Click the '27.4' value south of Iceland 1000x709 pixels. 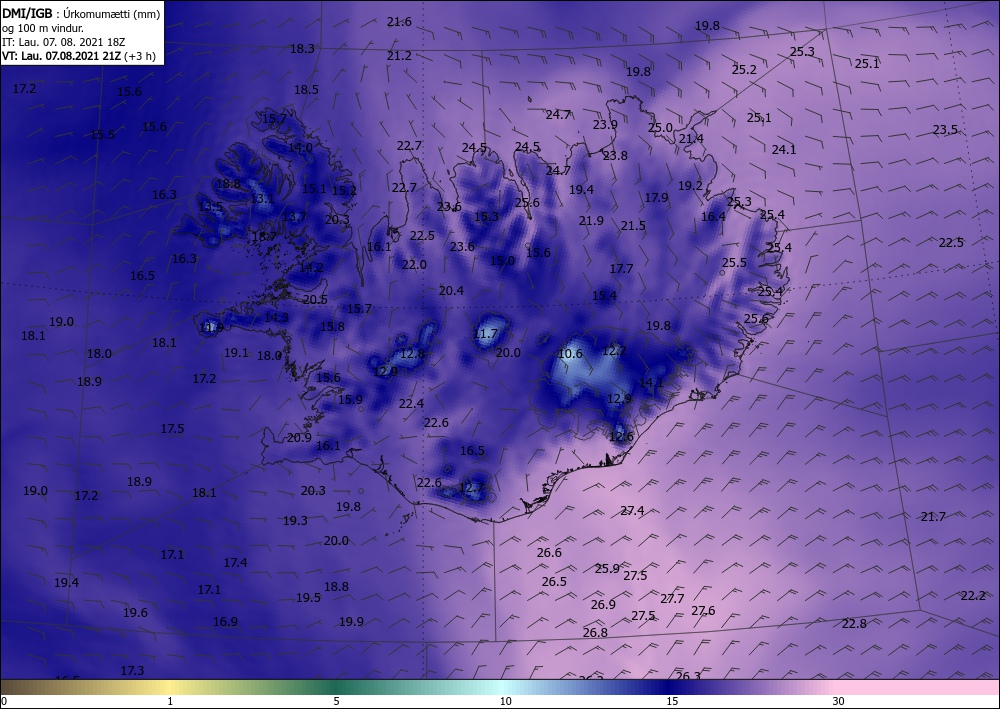(632, 510)
